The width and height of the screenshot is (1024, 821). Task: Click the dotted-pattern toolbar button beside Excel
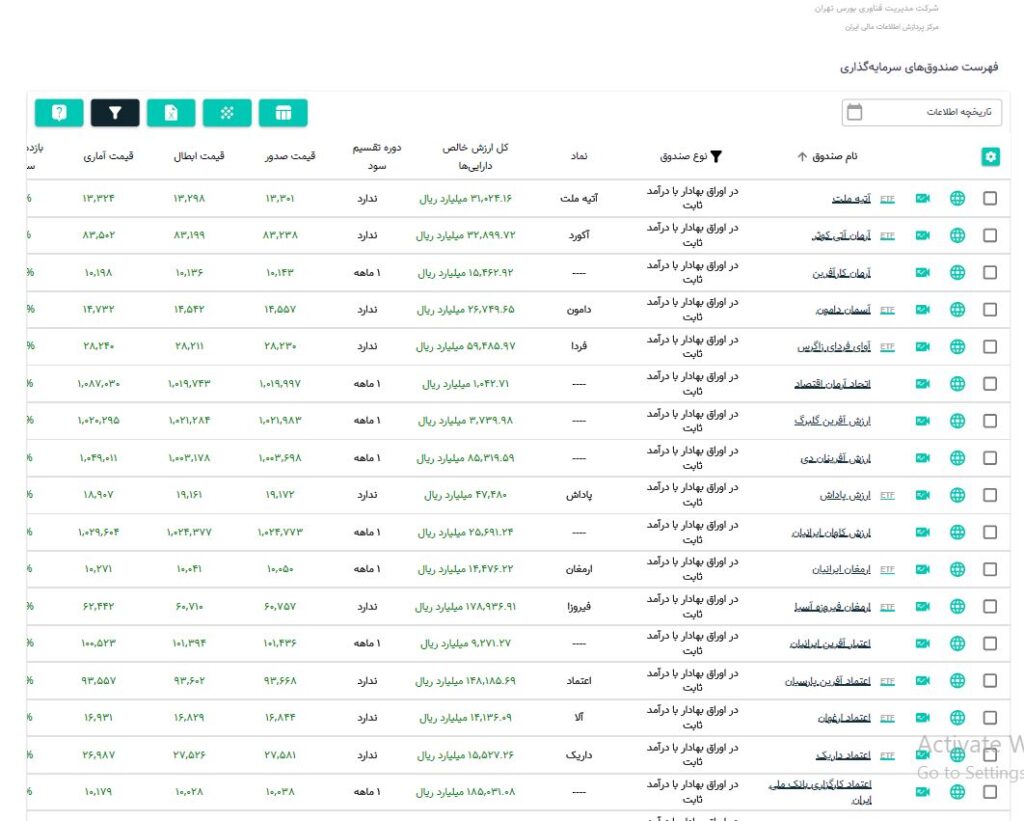pos(227,113)
